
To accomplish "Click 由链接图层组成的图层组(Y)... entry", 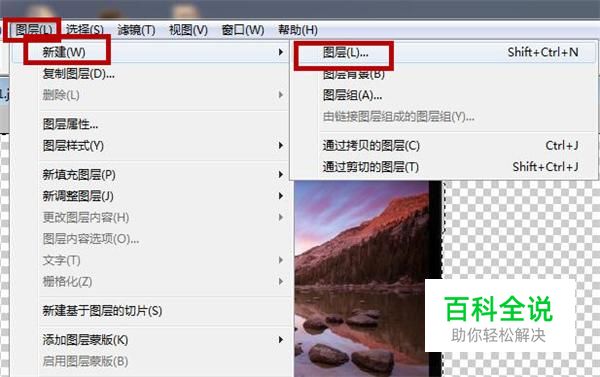I will pos(399,116).
